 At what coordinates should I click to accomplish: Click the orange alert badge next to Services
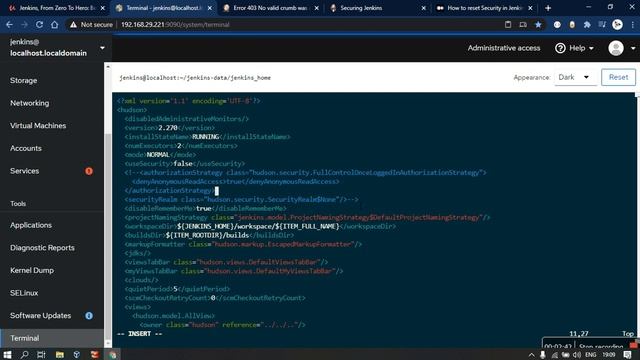[89, 171]
